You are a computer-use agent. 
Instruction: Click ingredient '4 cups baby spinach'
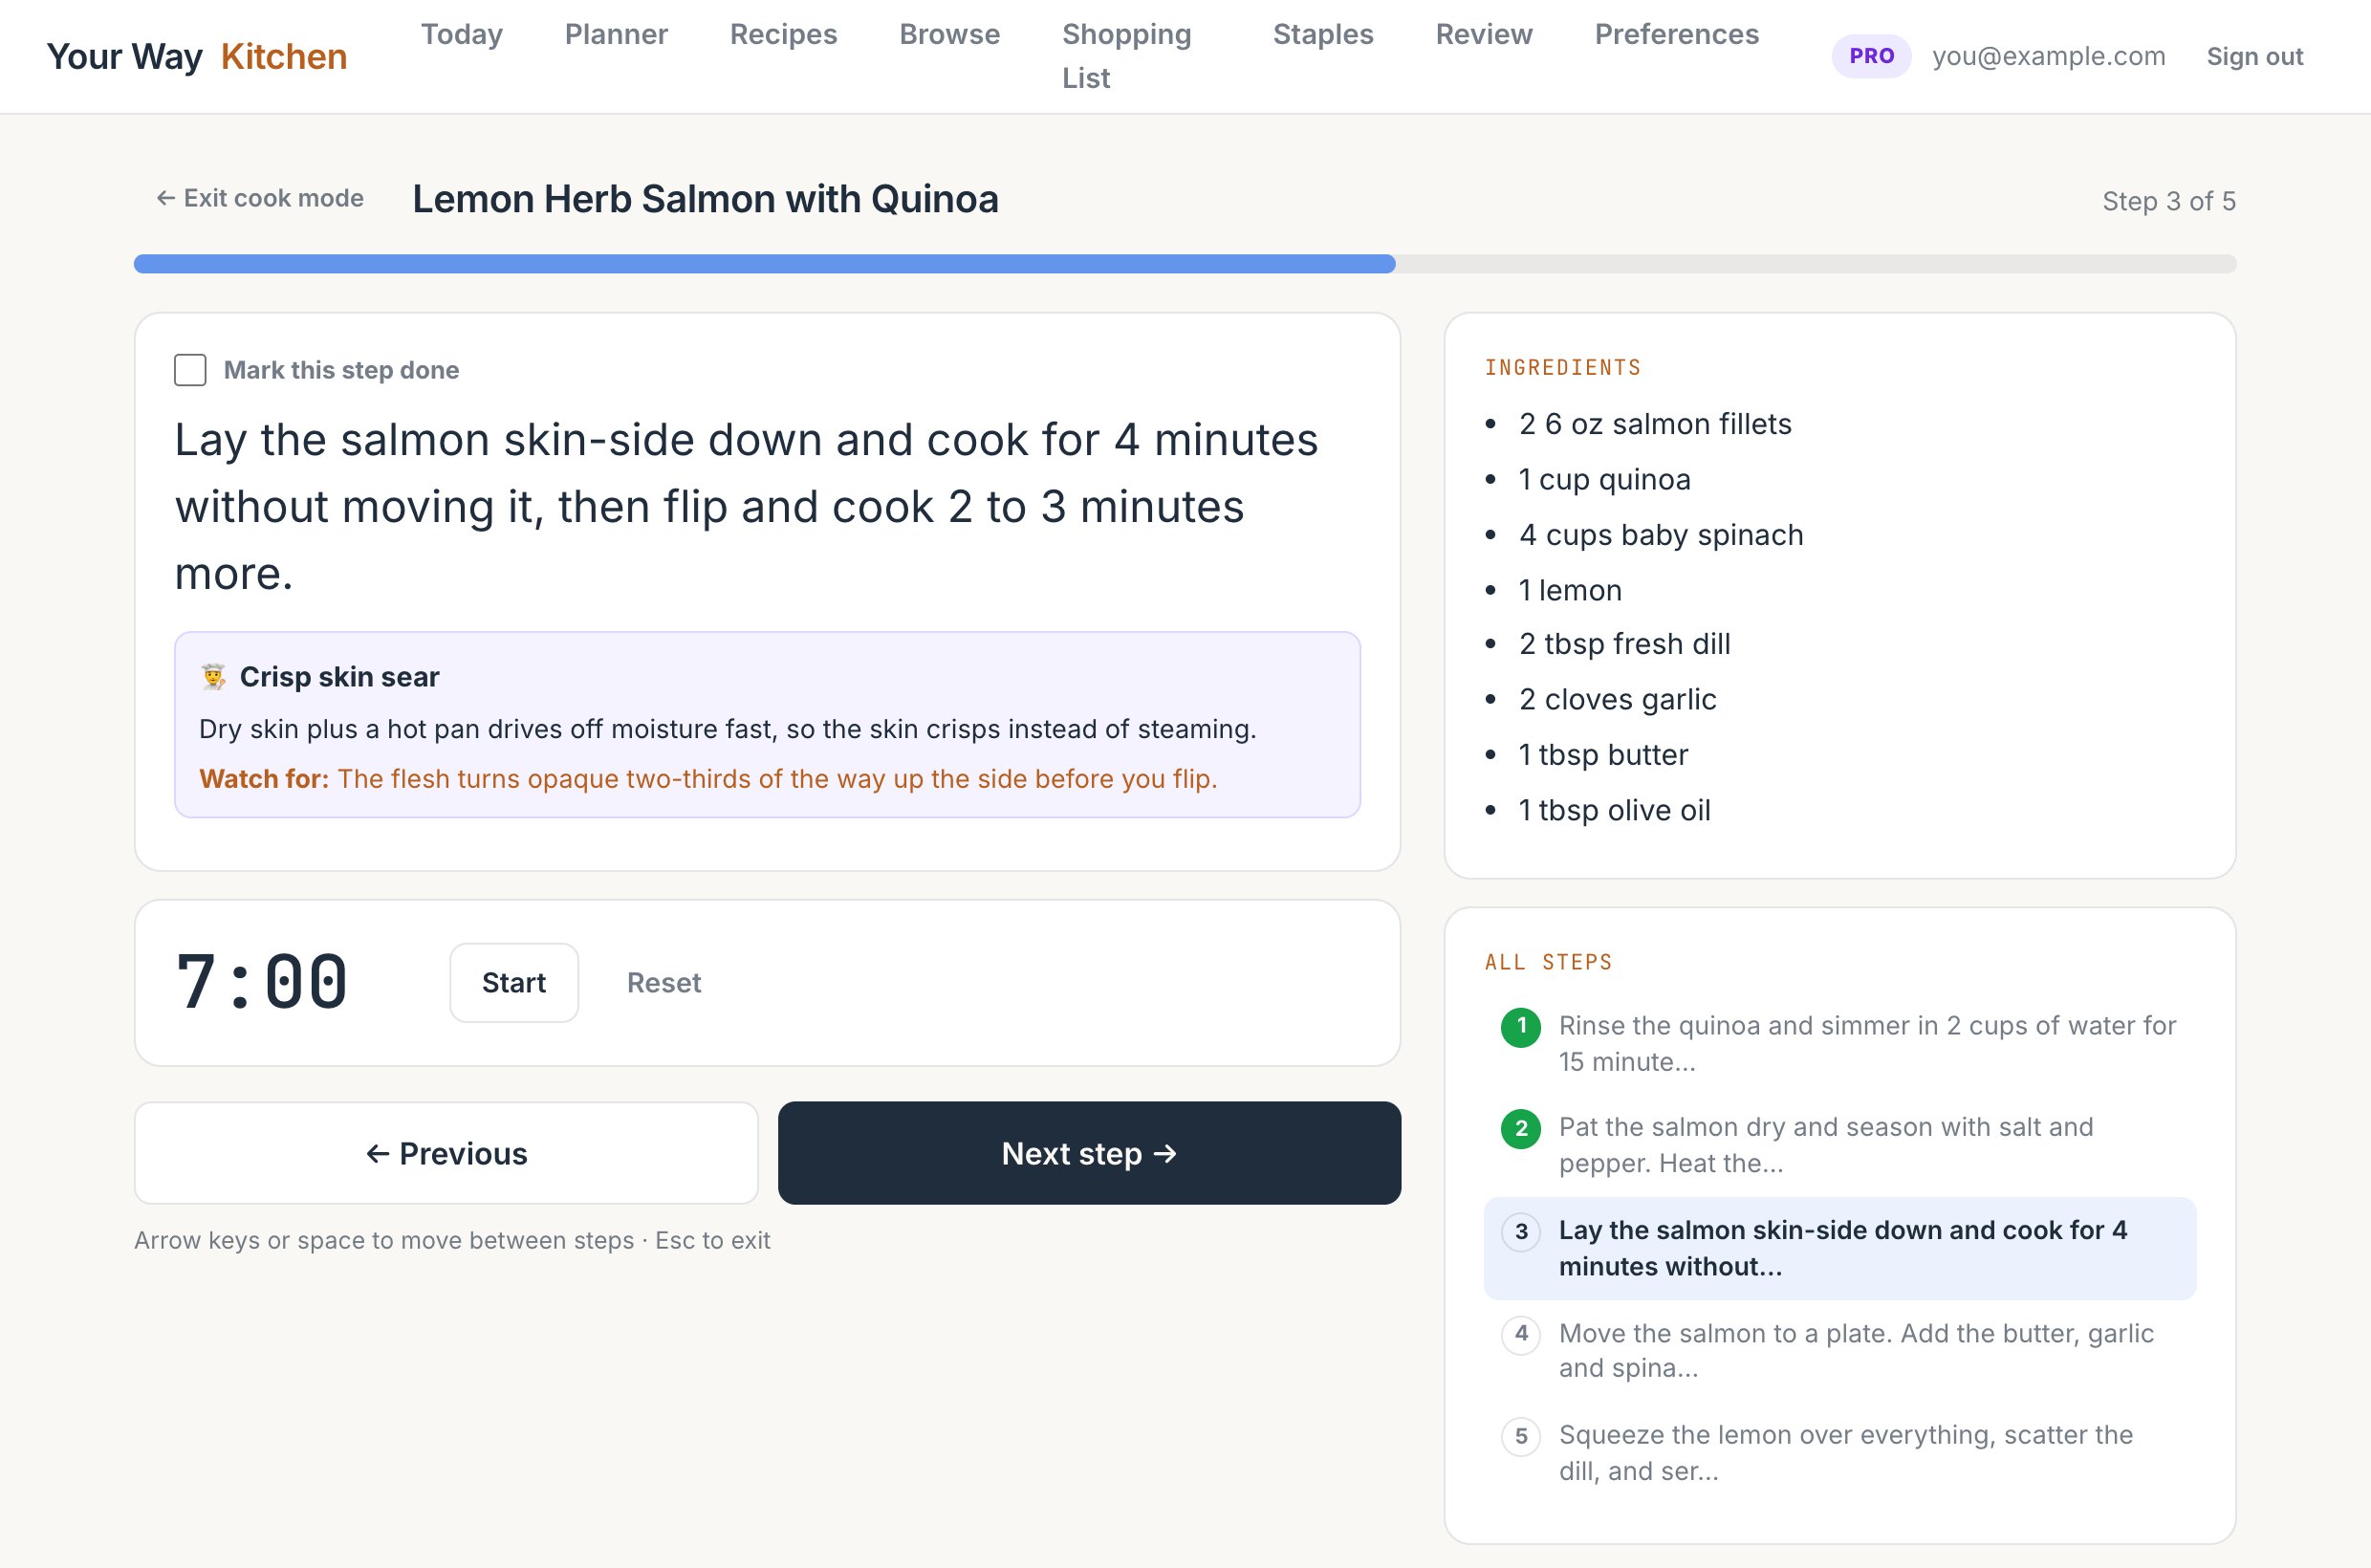point(1661,535)
